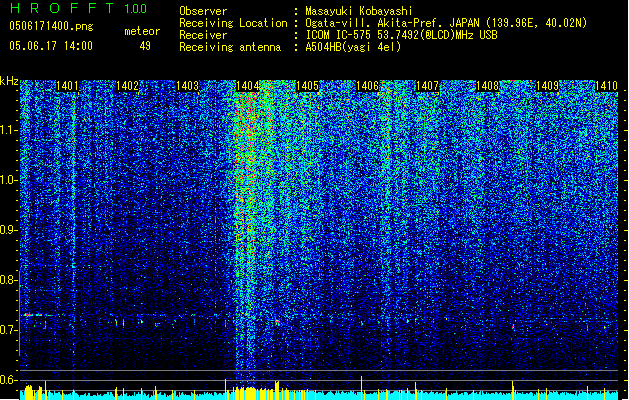Image resolution: width=629 pixels, height=400 pixels.
Task: Click the 1407 time marker
Action: 428,86
